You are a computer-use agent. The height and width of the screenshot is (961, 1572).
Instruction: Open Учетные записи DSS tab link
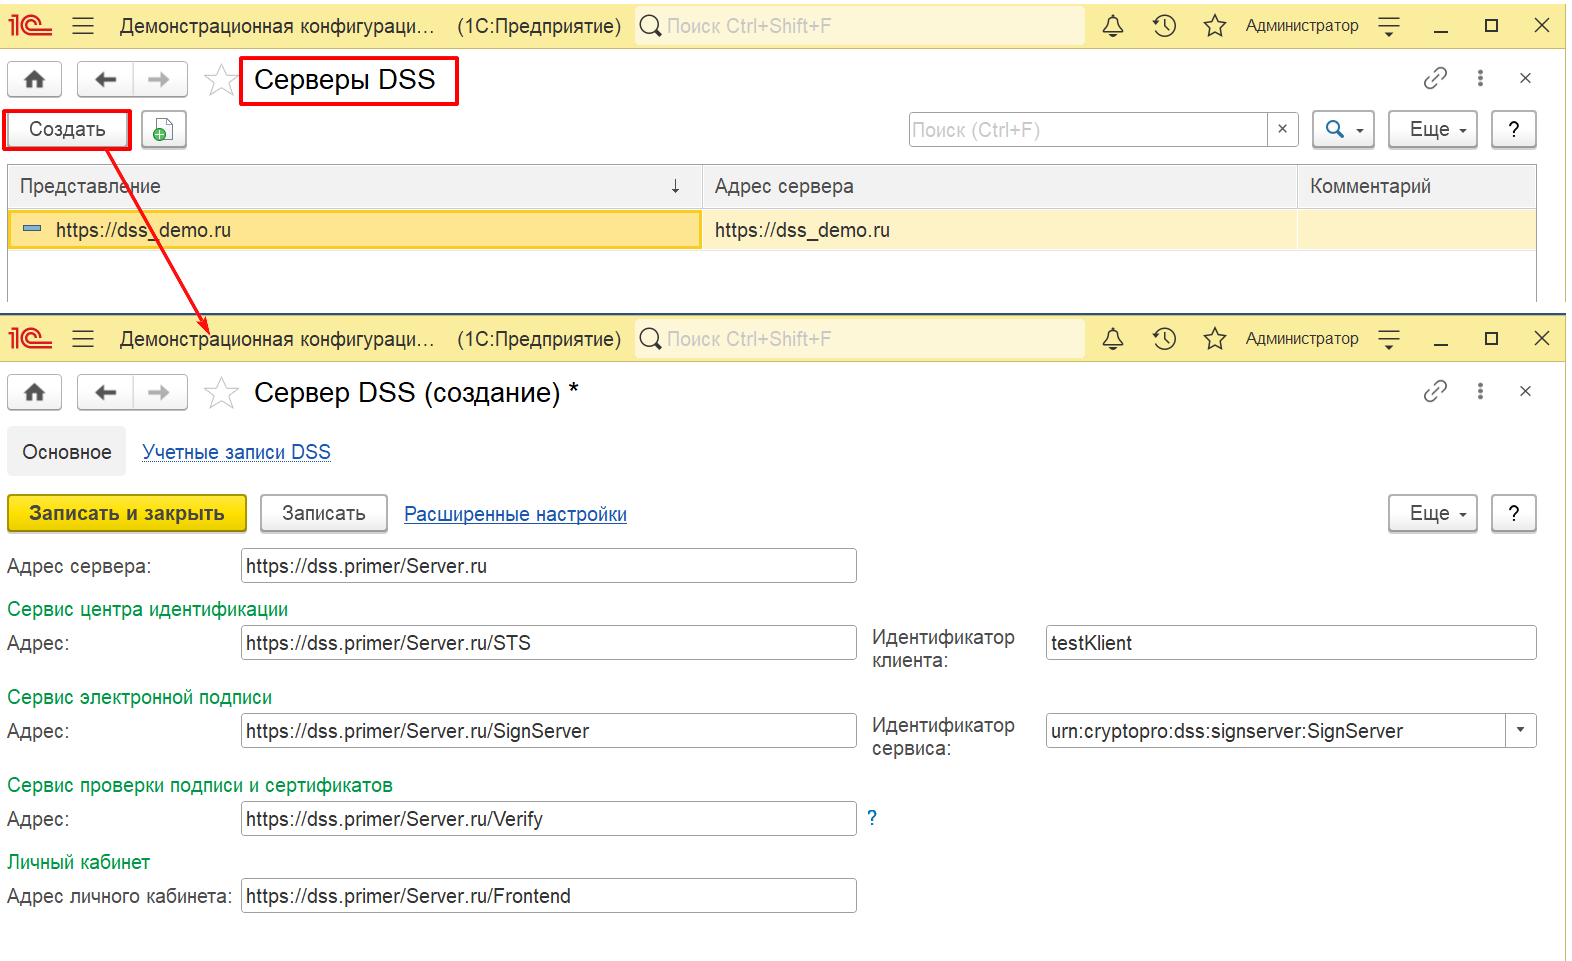coord(236,452)
